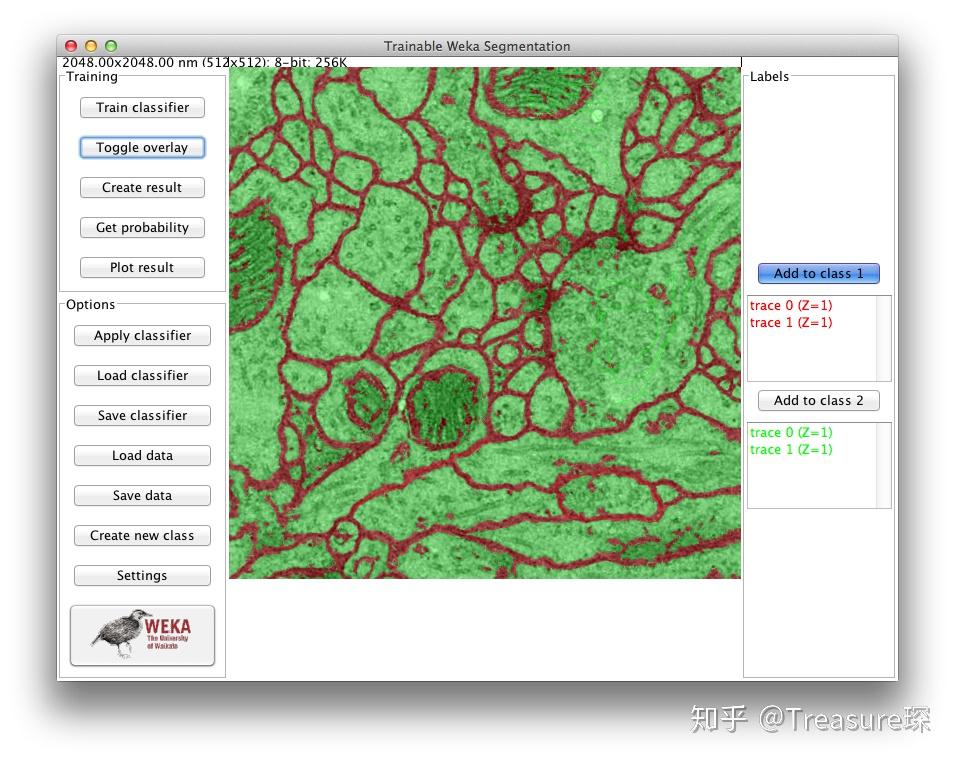Click the yellow minimize window button
This screenshot has width=955, height=760.
91,46
